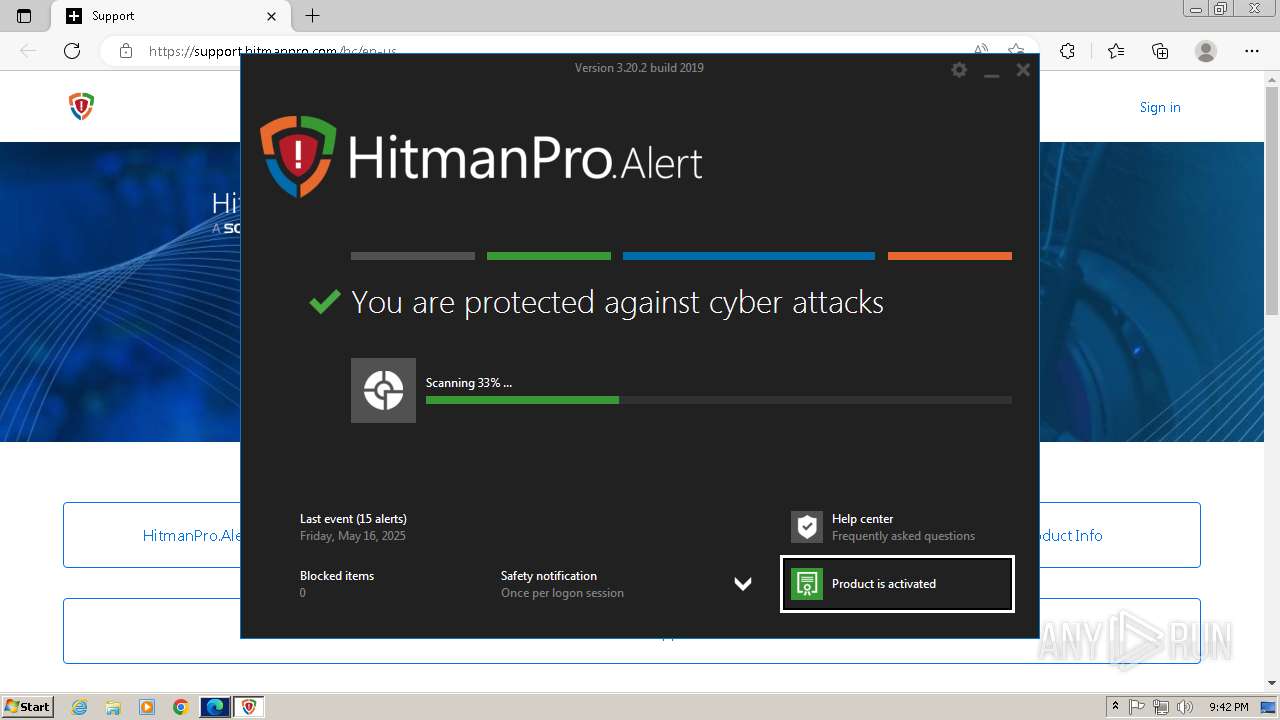Click the address bar URL
1280x720 pixels.
point(272,51)
